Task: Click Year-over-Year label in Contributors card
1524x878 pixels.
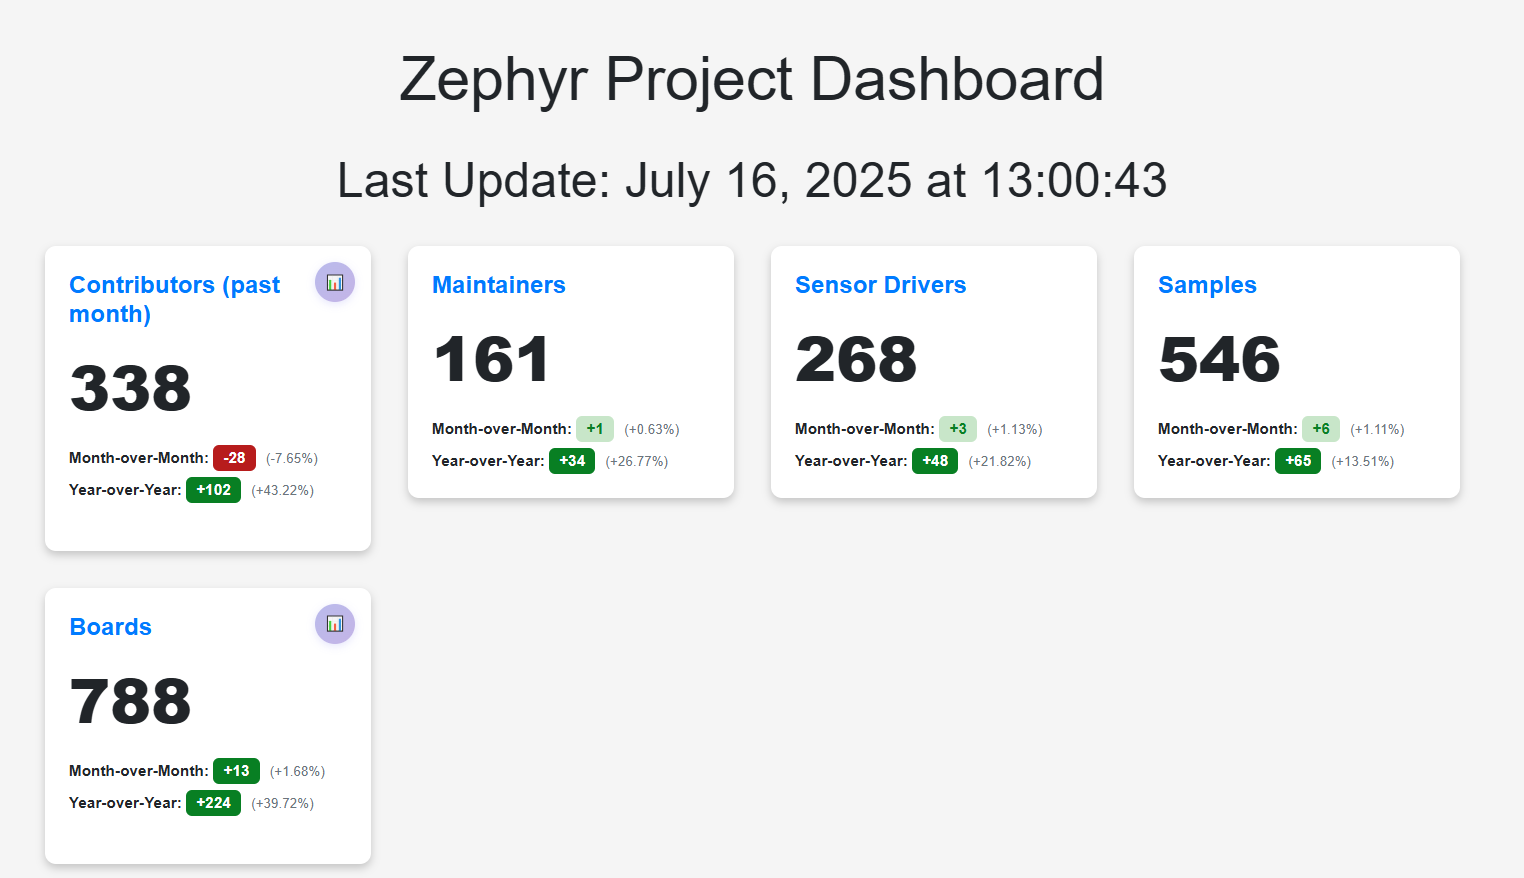Action: click(x=125, y=490)
